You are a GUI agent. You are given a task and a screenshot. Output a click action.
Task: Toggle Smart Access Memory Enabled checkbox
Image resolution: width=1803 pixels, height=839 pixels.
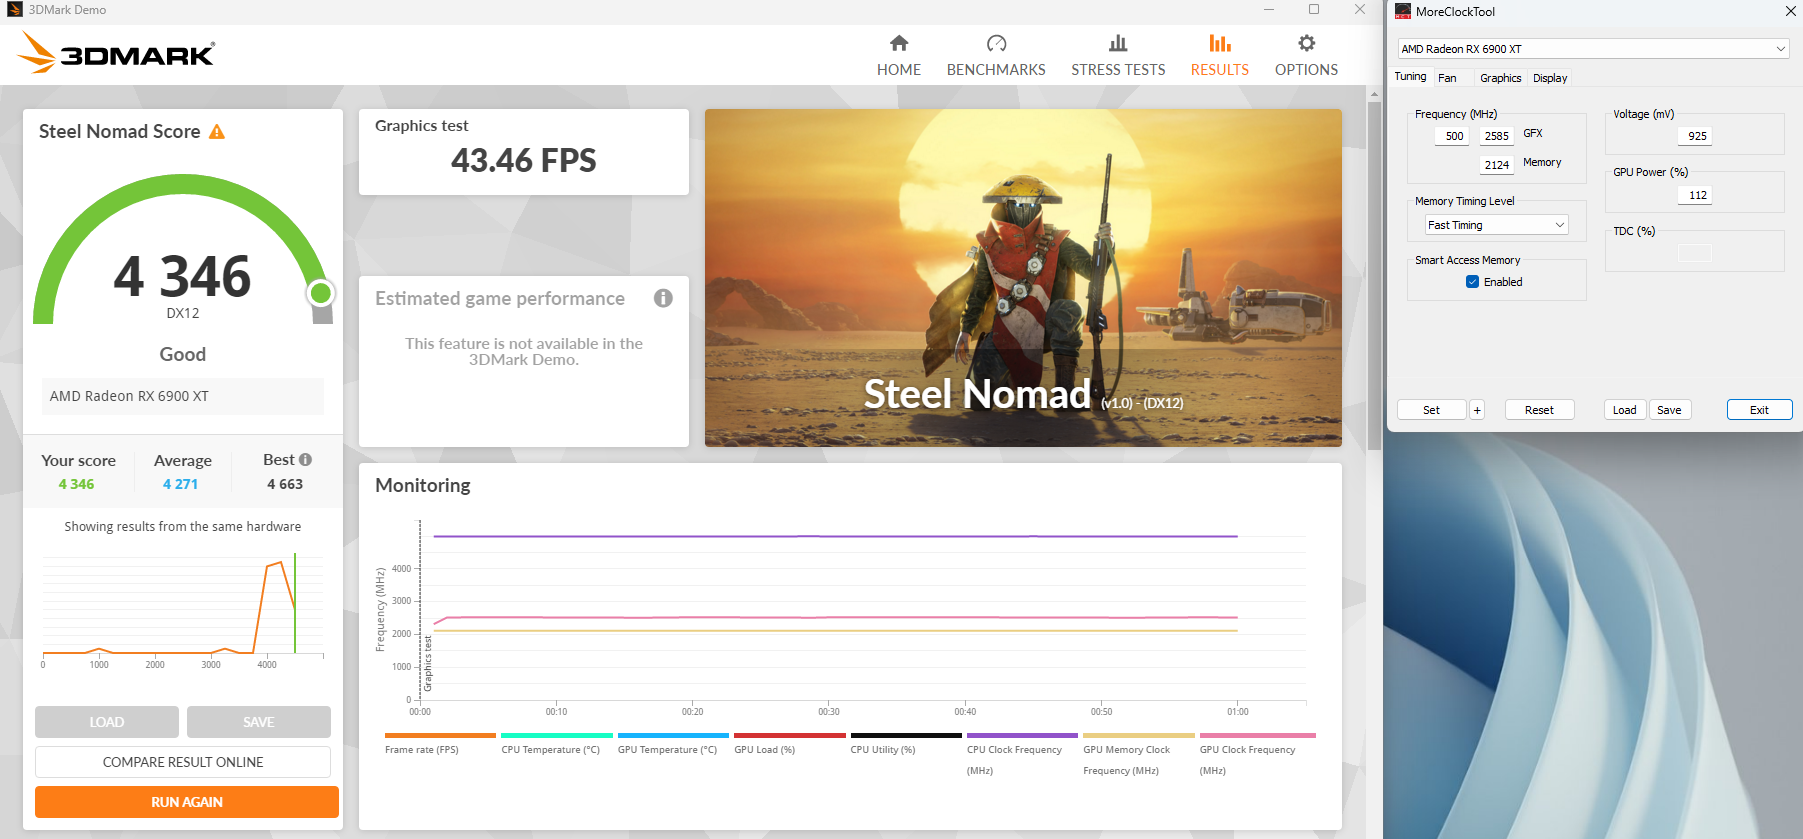(x=1472, y=282)
